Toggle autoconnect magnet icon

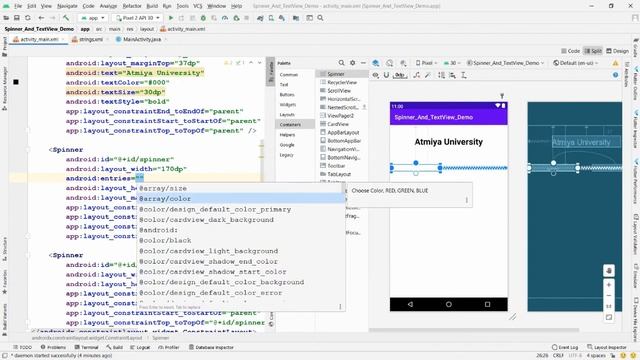pyautogui.click(x=386, y=75)
